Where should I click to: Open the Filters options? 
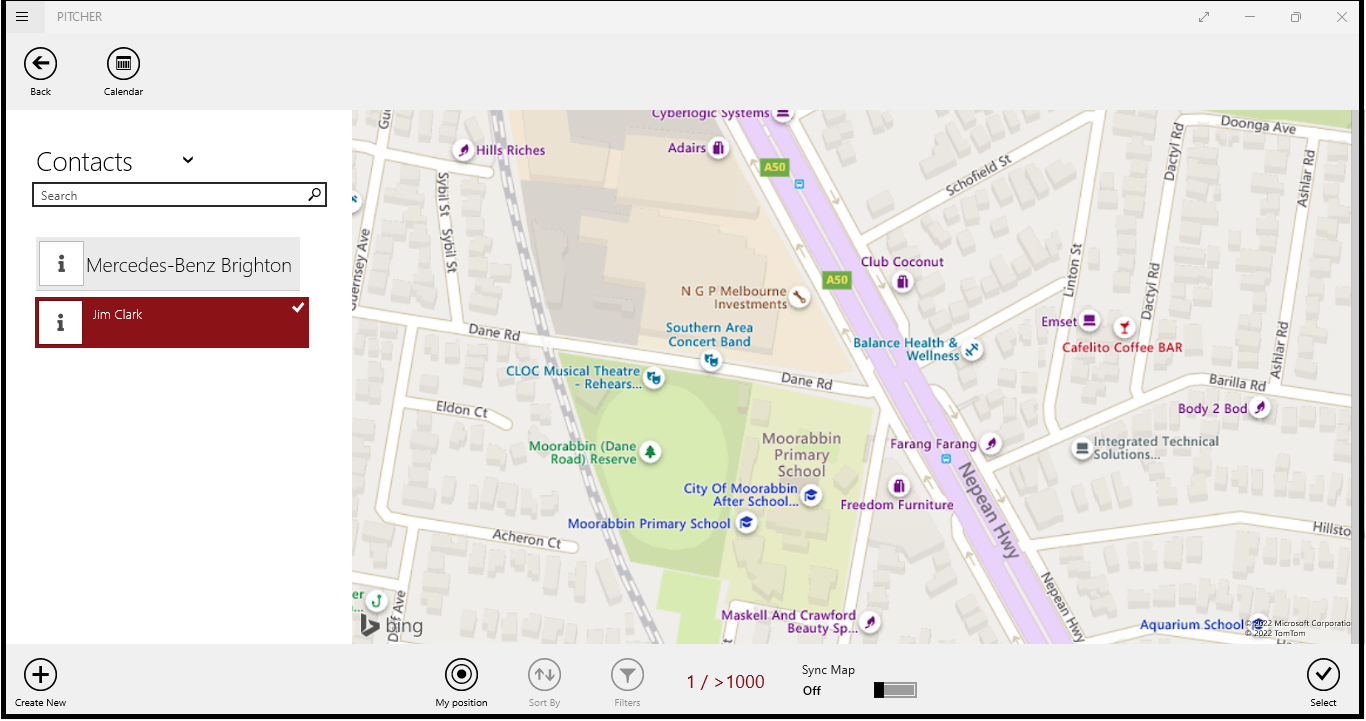627,675
